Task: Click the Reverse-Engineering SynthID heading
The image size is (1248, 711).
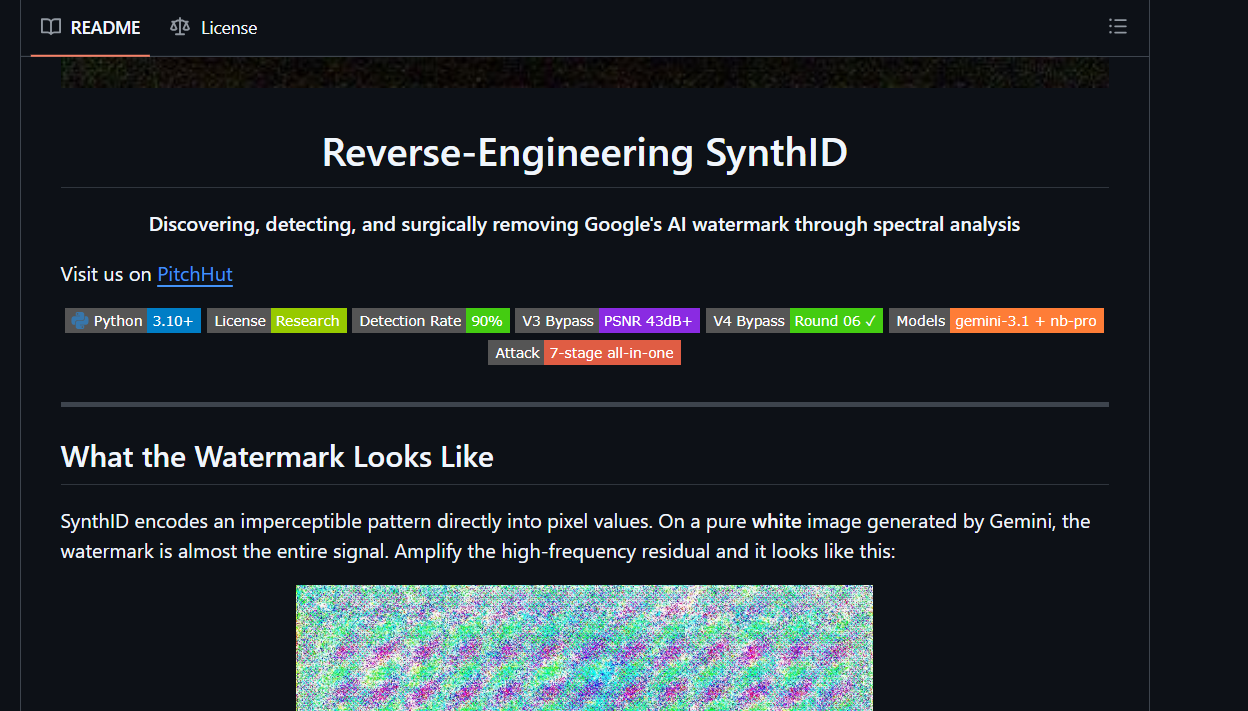Action: (584, 152)
